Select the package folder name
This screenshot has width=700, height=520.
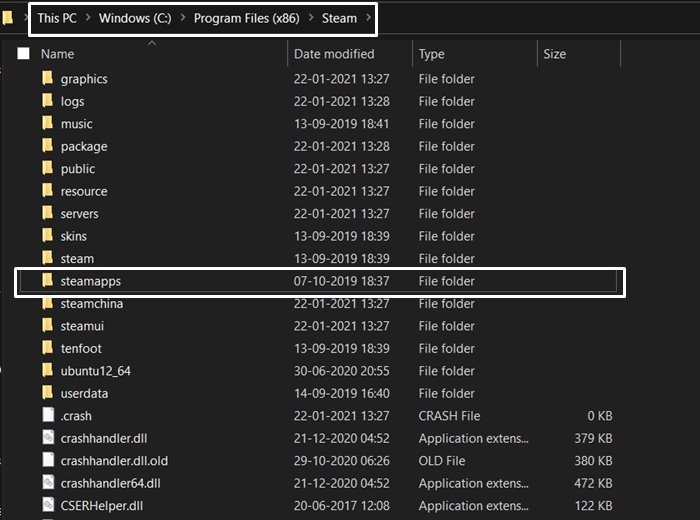coord(84,147)
